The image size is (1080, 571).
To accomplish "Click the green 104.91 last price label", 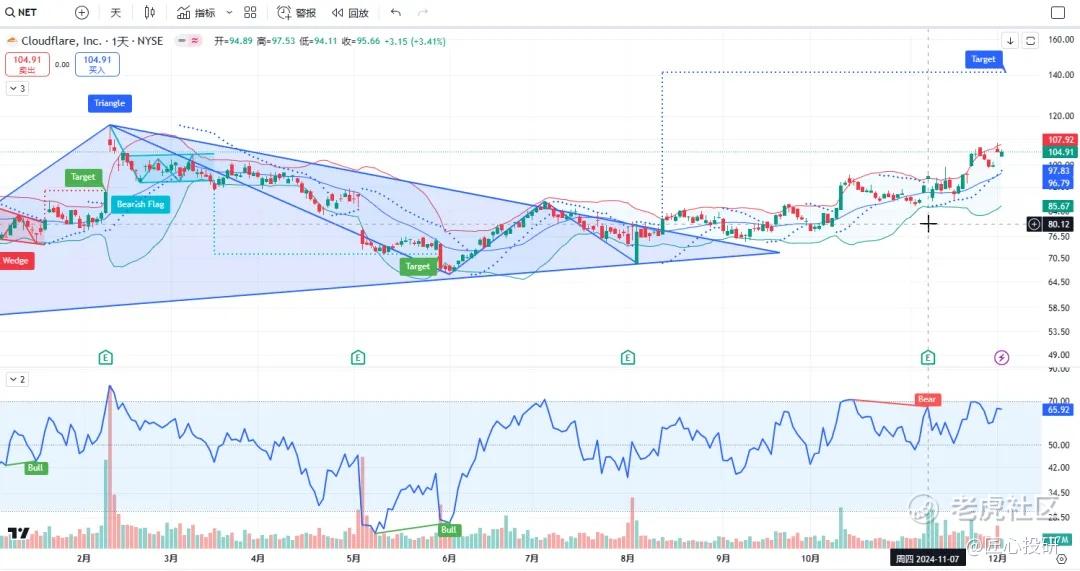I will click(x=1060, y=152).
